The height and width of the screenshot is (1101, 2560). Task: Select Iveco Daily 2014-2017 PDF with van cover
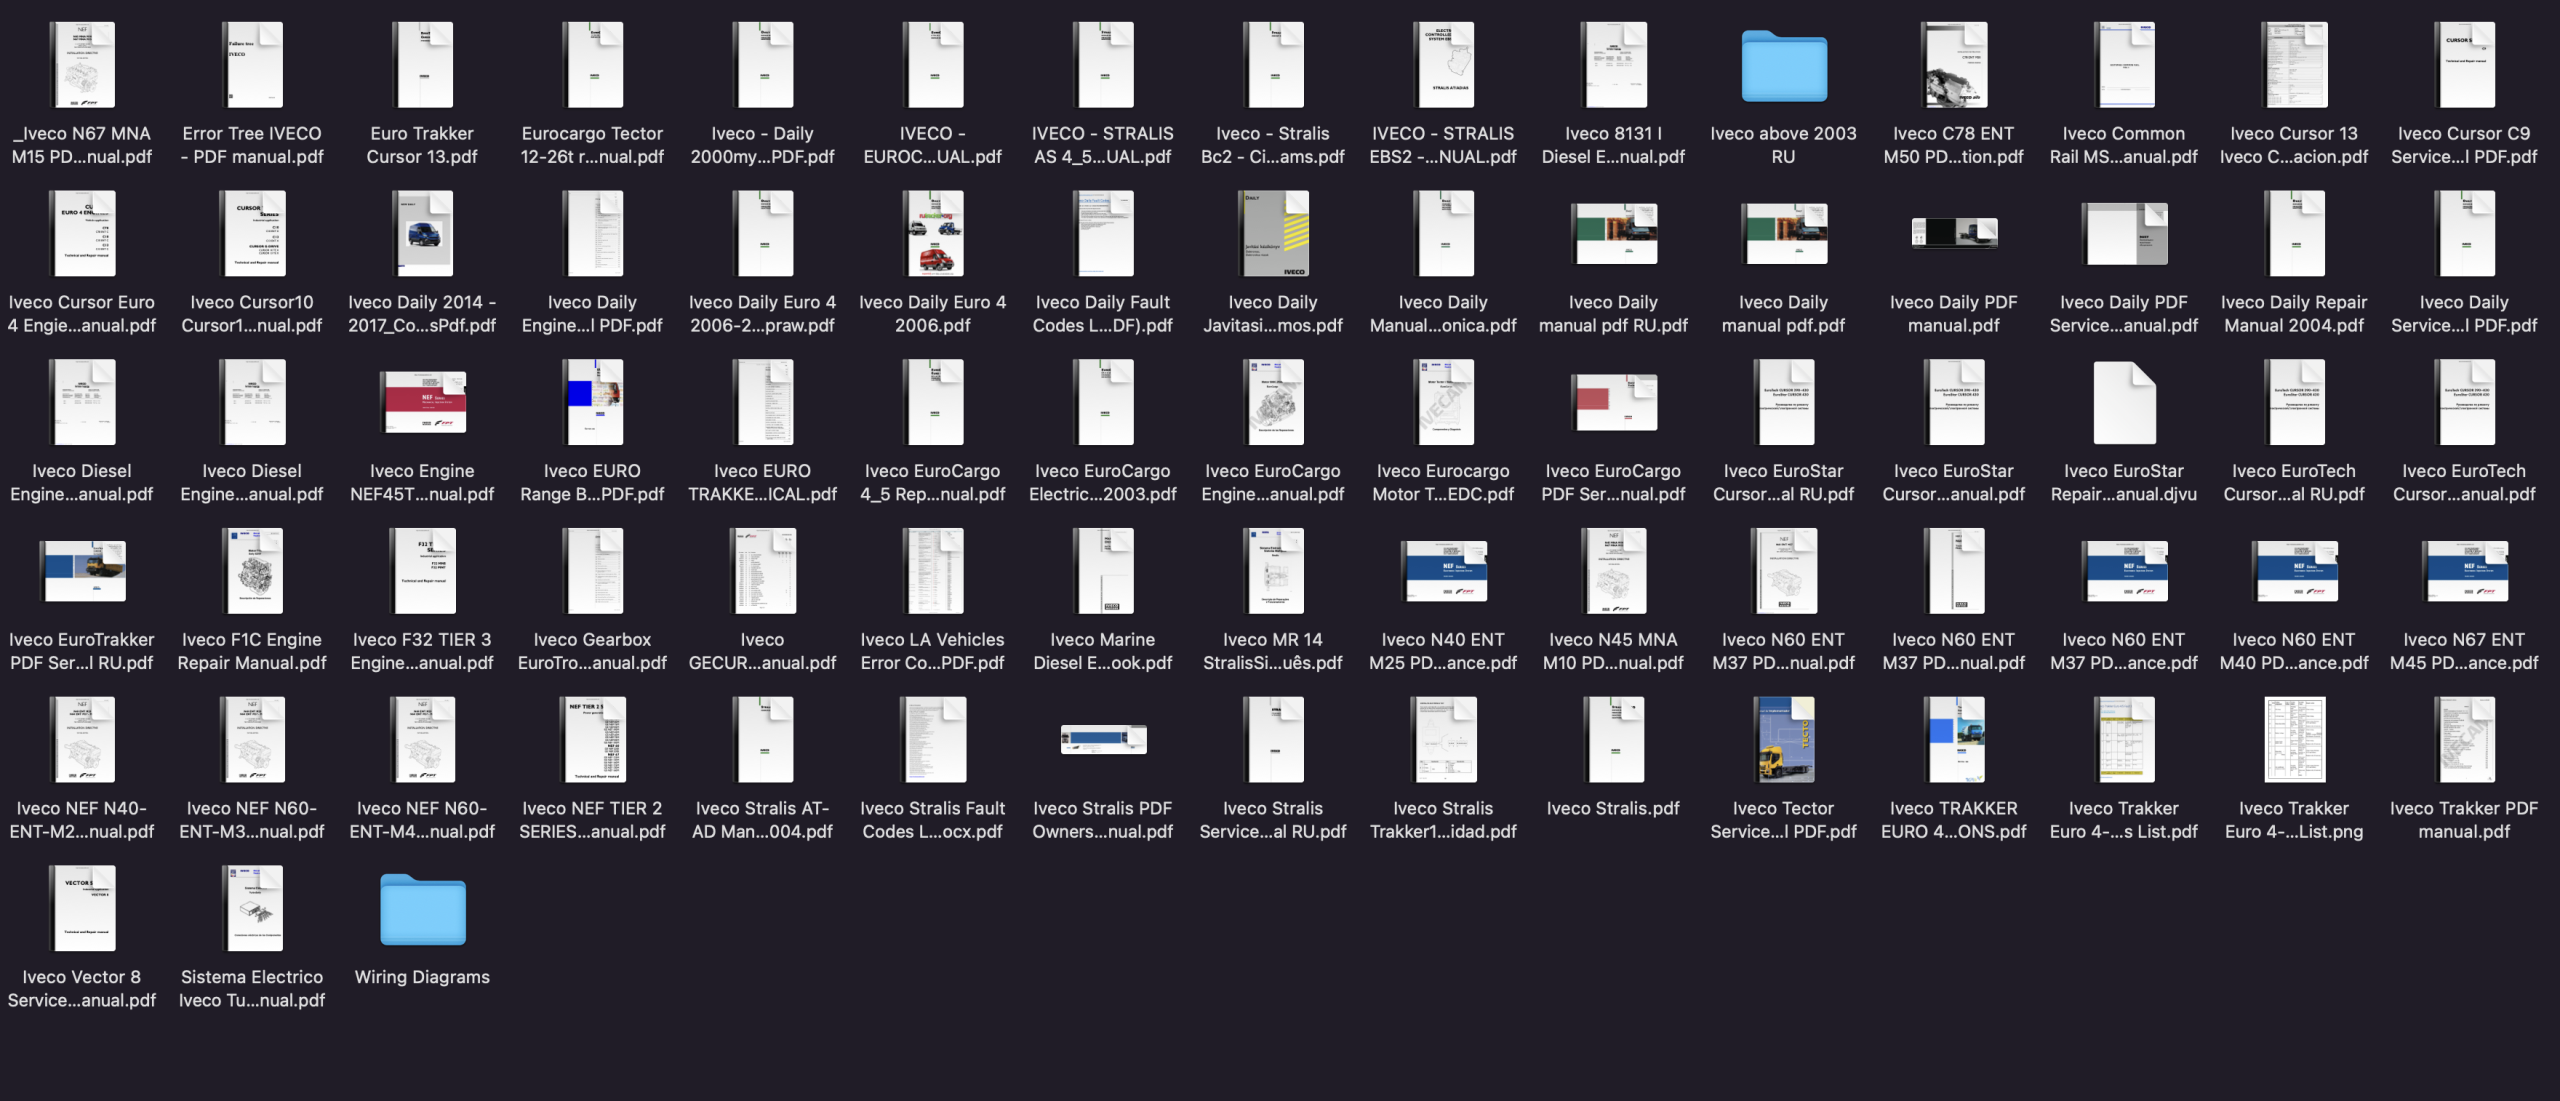pyautogui.click(x=422, y=234)
